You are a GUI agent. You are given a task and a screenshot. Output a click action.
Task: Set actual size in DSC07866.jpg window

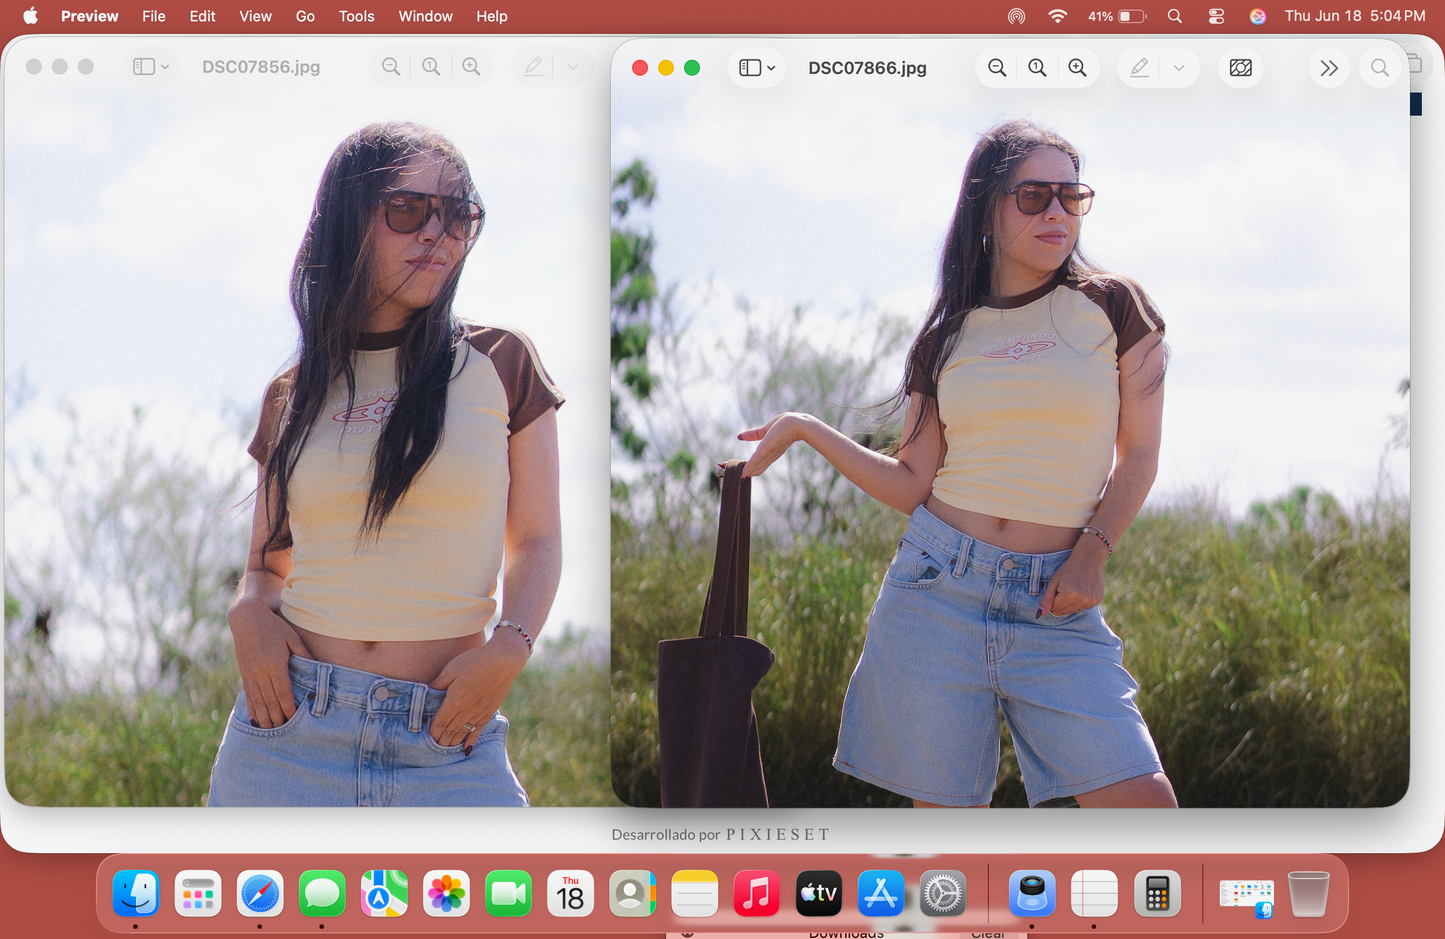click(1037, 68)
